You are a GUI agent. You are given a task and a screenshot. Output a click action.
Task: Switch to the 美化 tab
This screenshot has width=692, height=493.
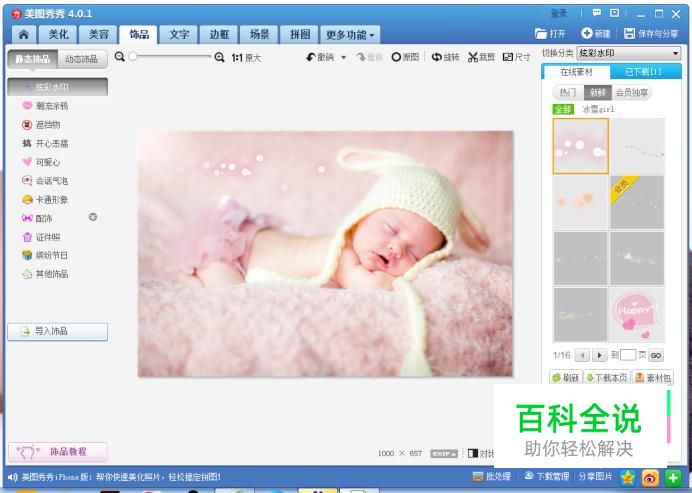58,34
